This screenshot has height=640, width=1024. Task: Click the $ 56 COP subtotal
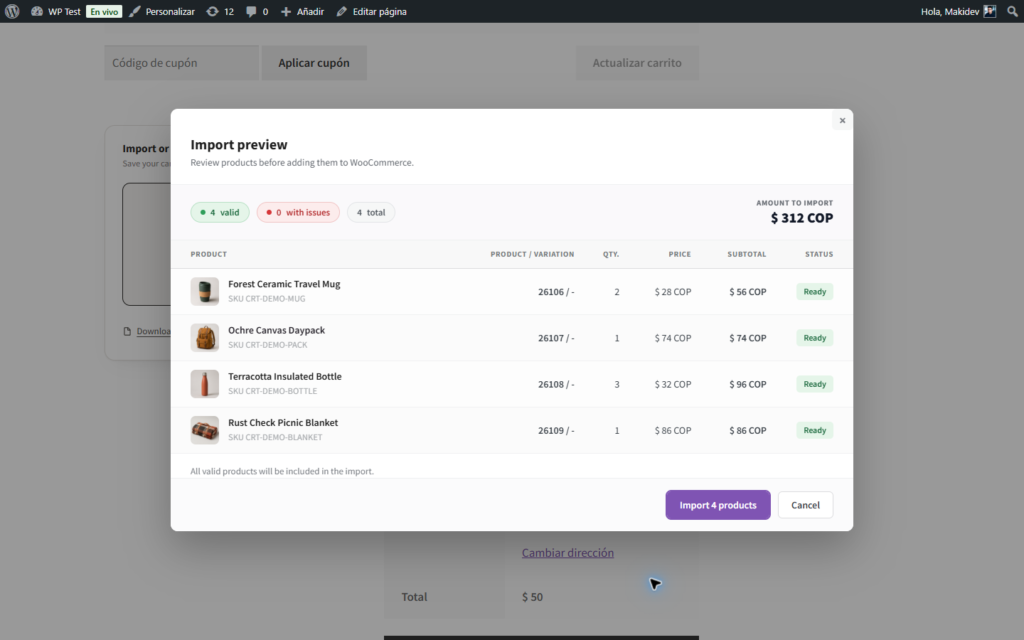(748, 292)
